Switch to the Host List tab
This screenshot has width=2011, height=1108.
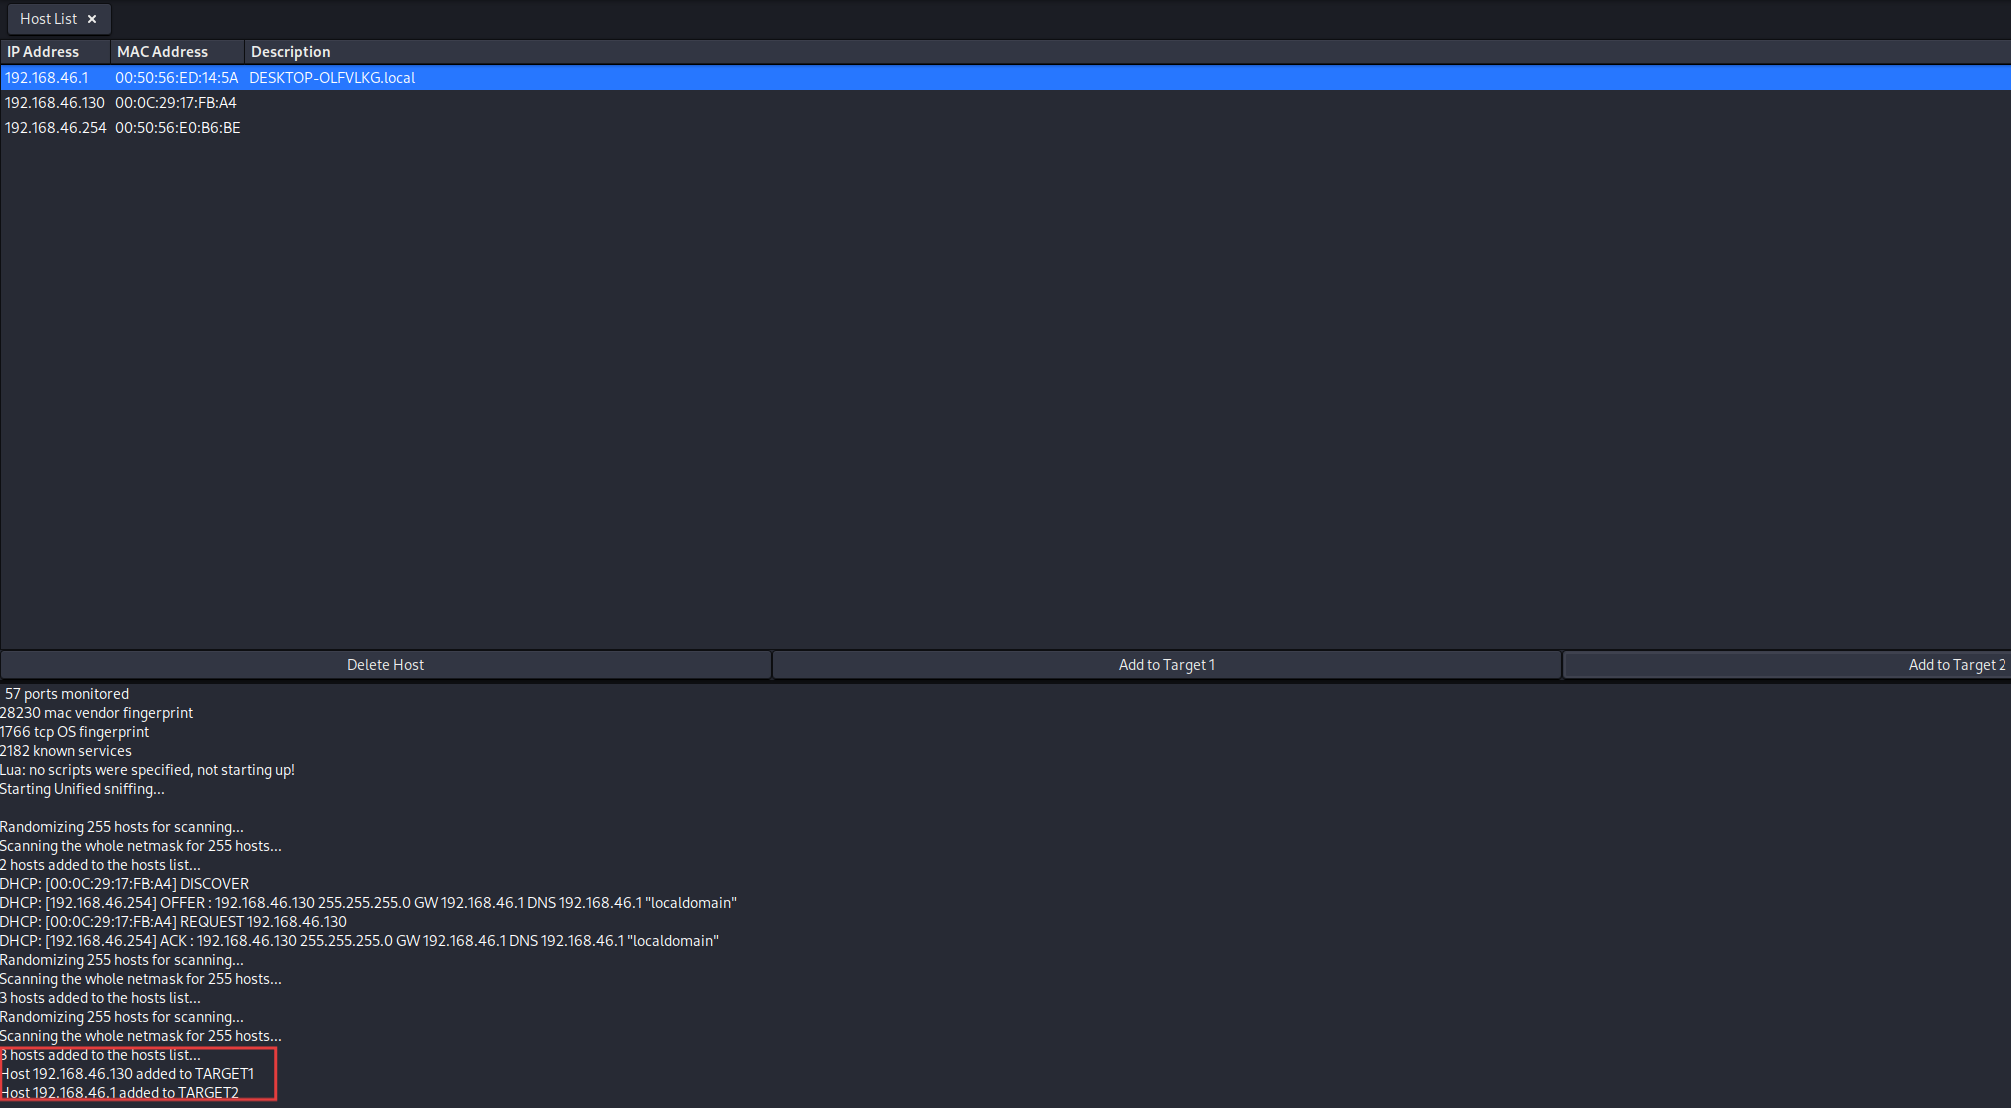(x=48, y=19)
